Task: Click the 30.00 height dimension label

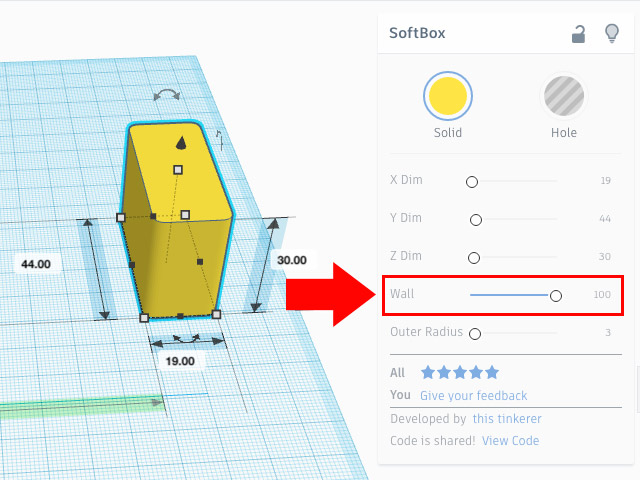Action: point(291,260)
